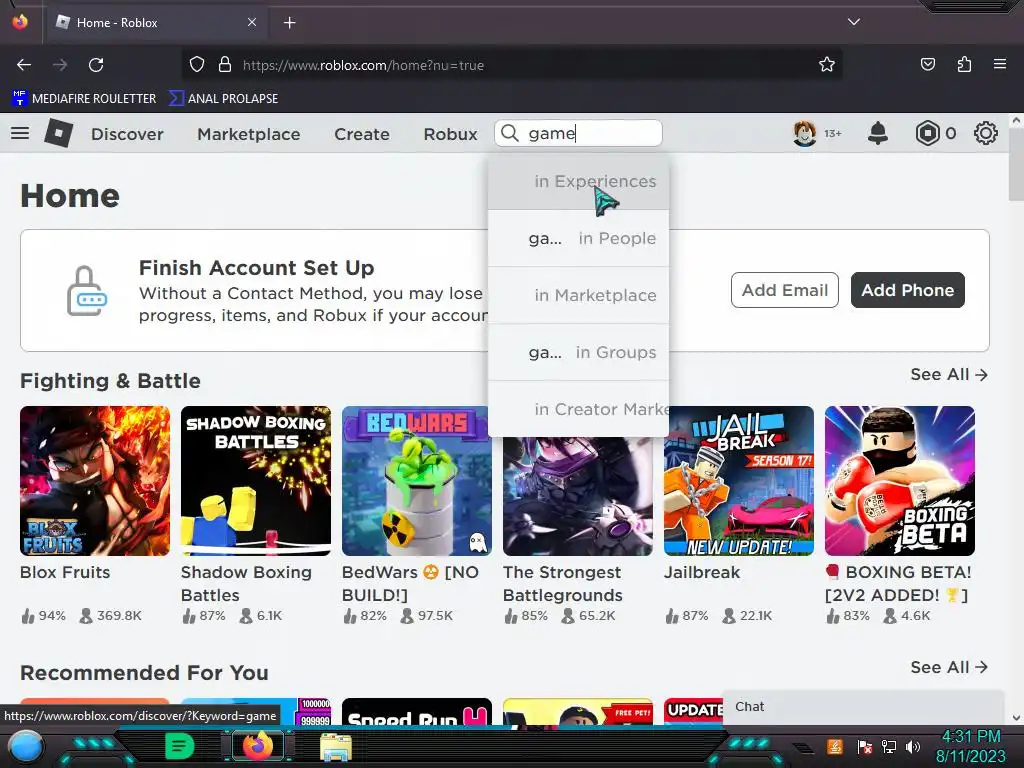Click the Blox Fruits title text

click(x=65, y=573)
